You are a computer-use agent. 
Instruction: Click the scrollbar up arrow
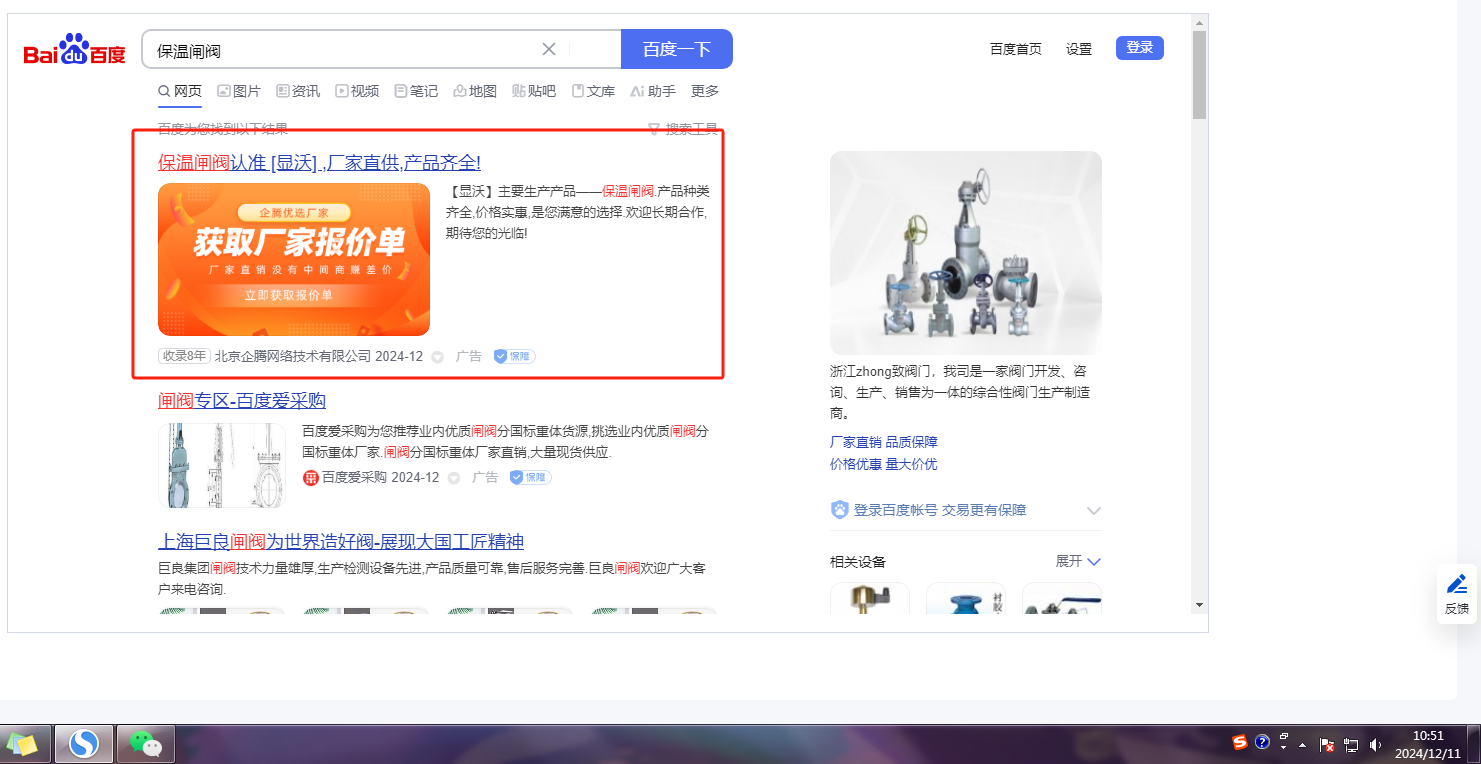coord(1200,22)
